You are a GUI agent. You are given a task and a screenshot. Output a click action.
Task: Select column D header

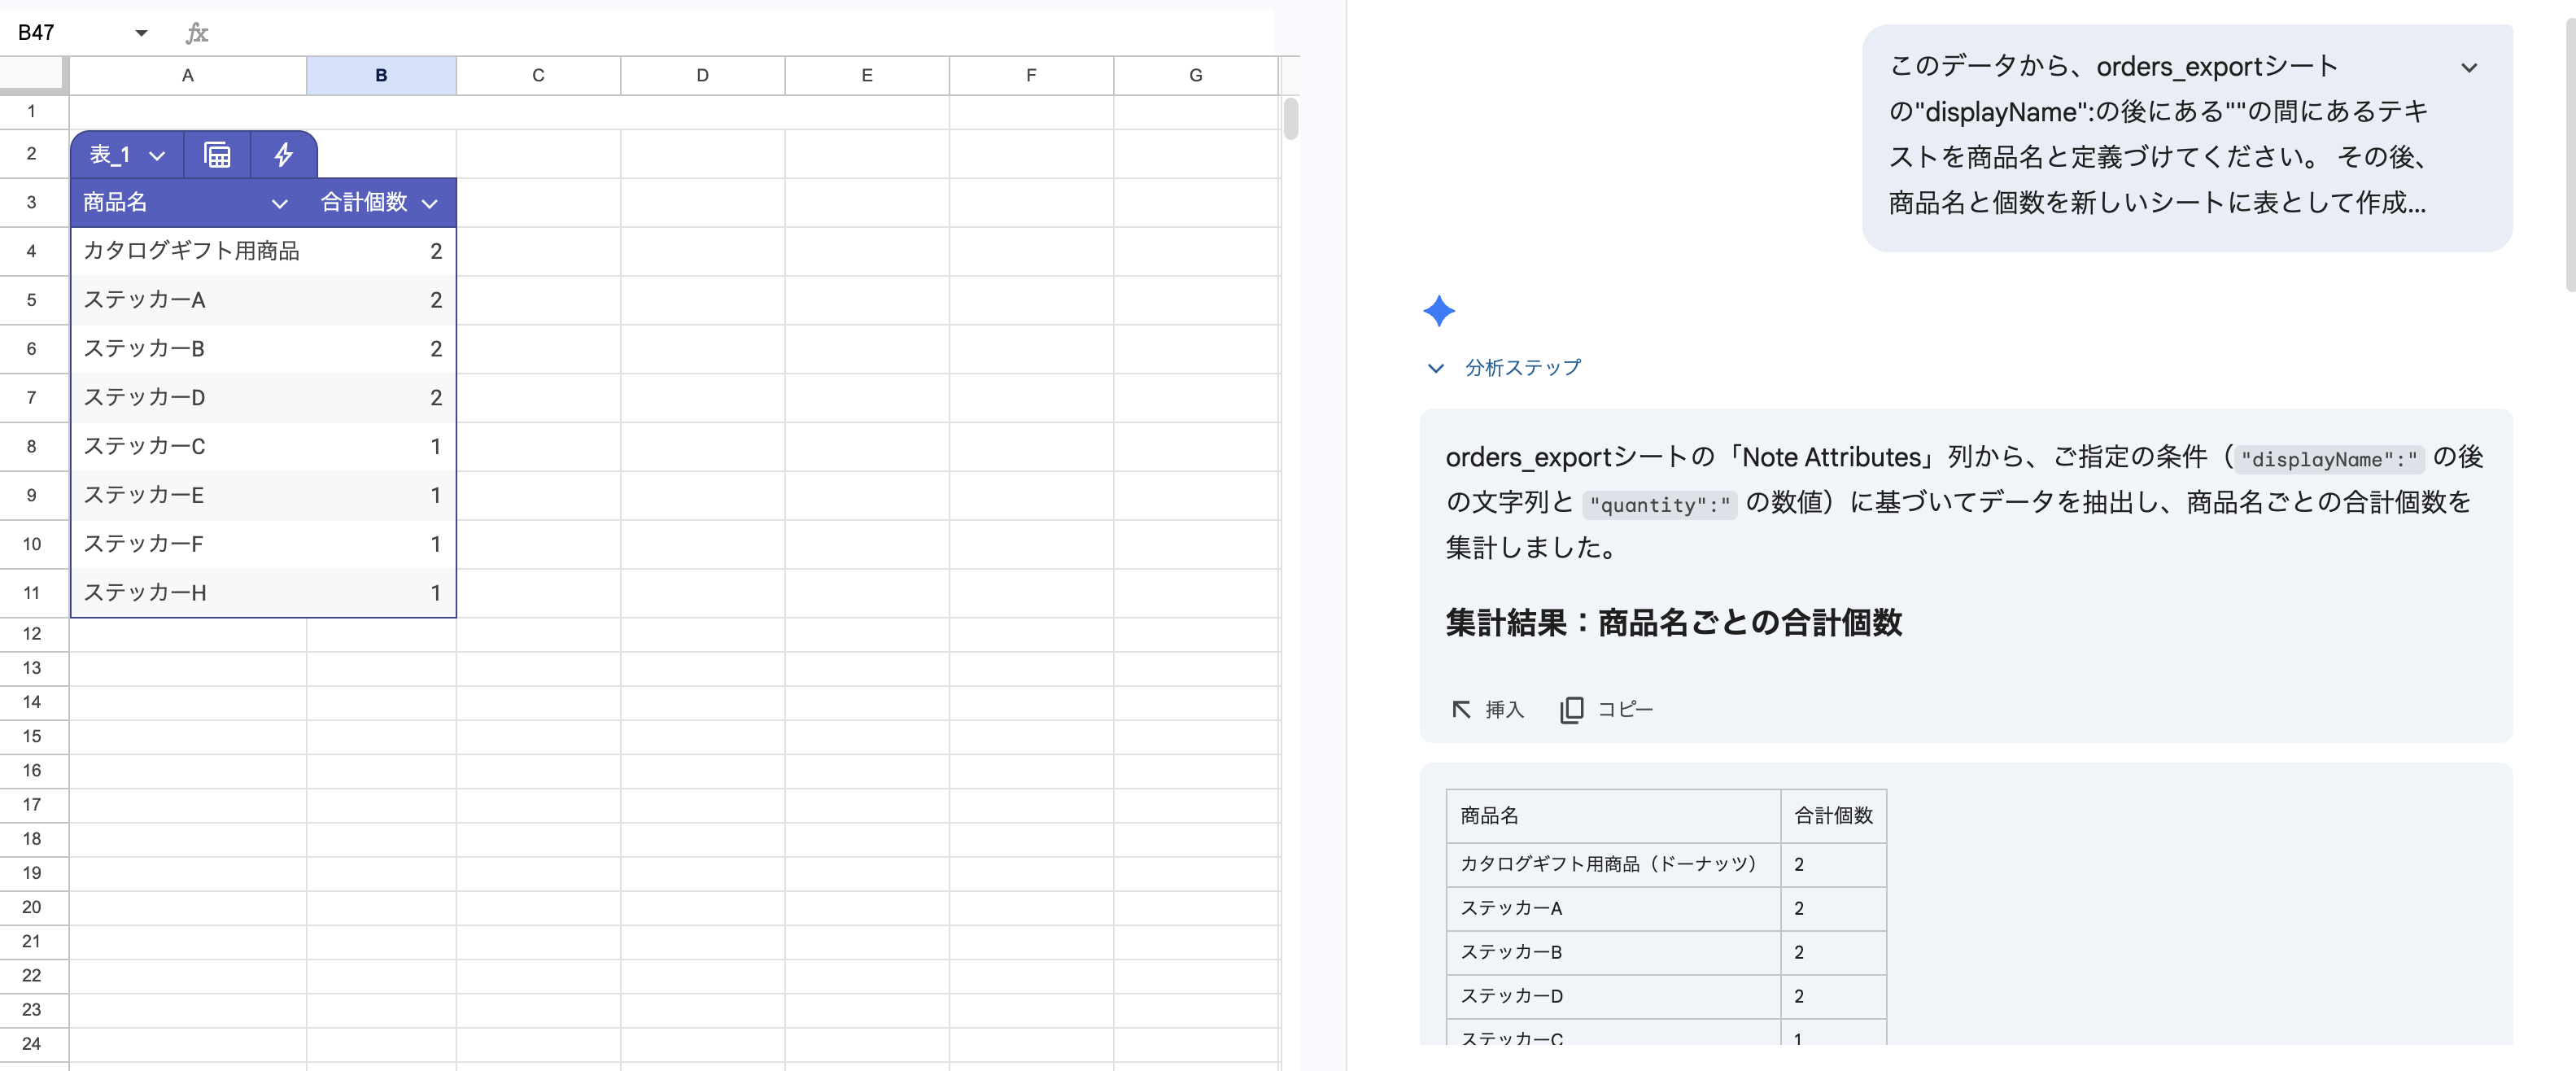pyautogui.click(x=702, y=75)
